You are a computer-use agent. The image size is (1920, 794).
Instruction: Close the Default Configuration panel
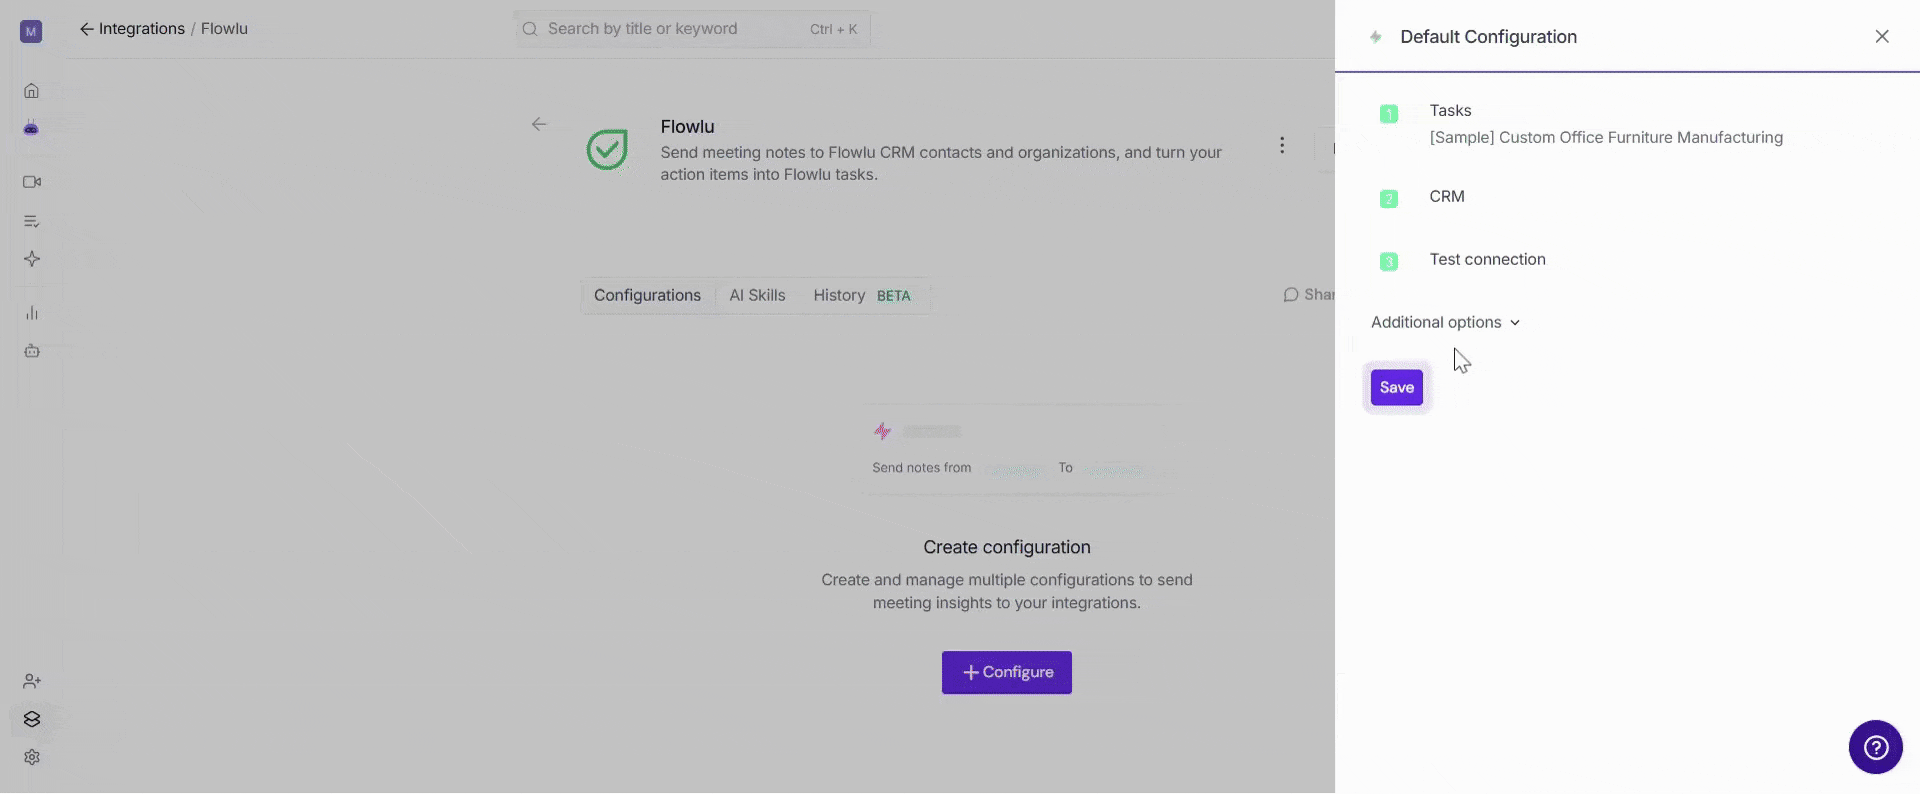tap(1882, 37)
